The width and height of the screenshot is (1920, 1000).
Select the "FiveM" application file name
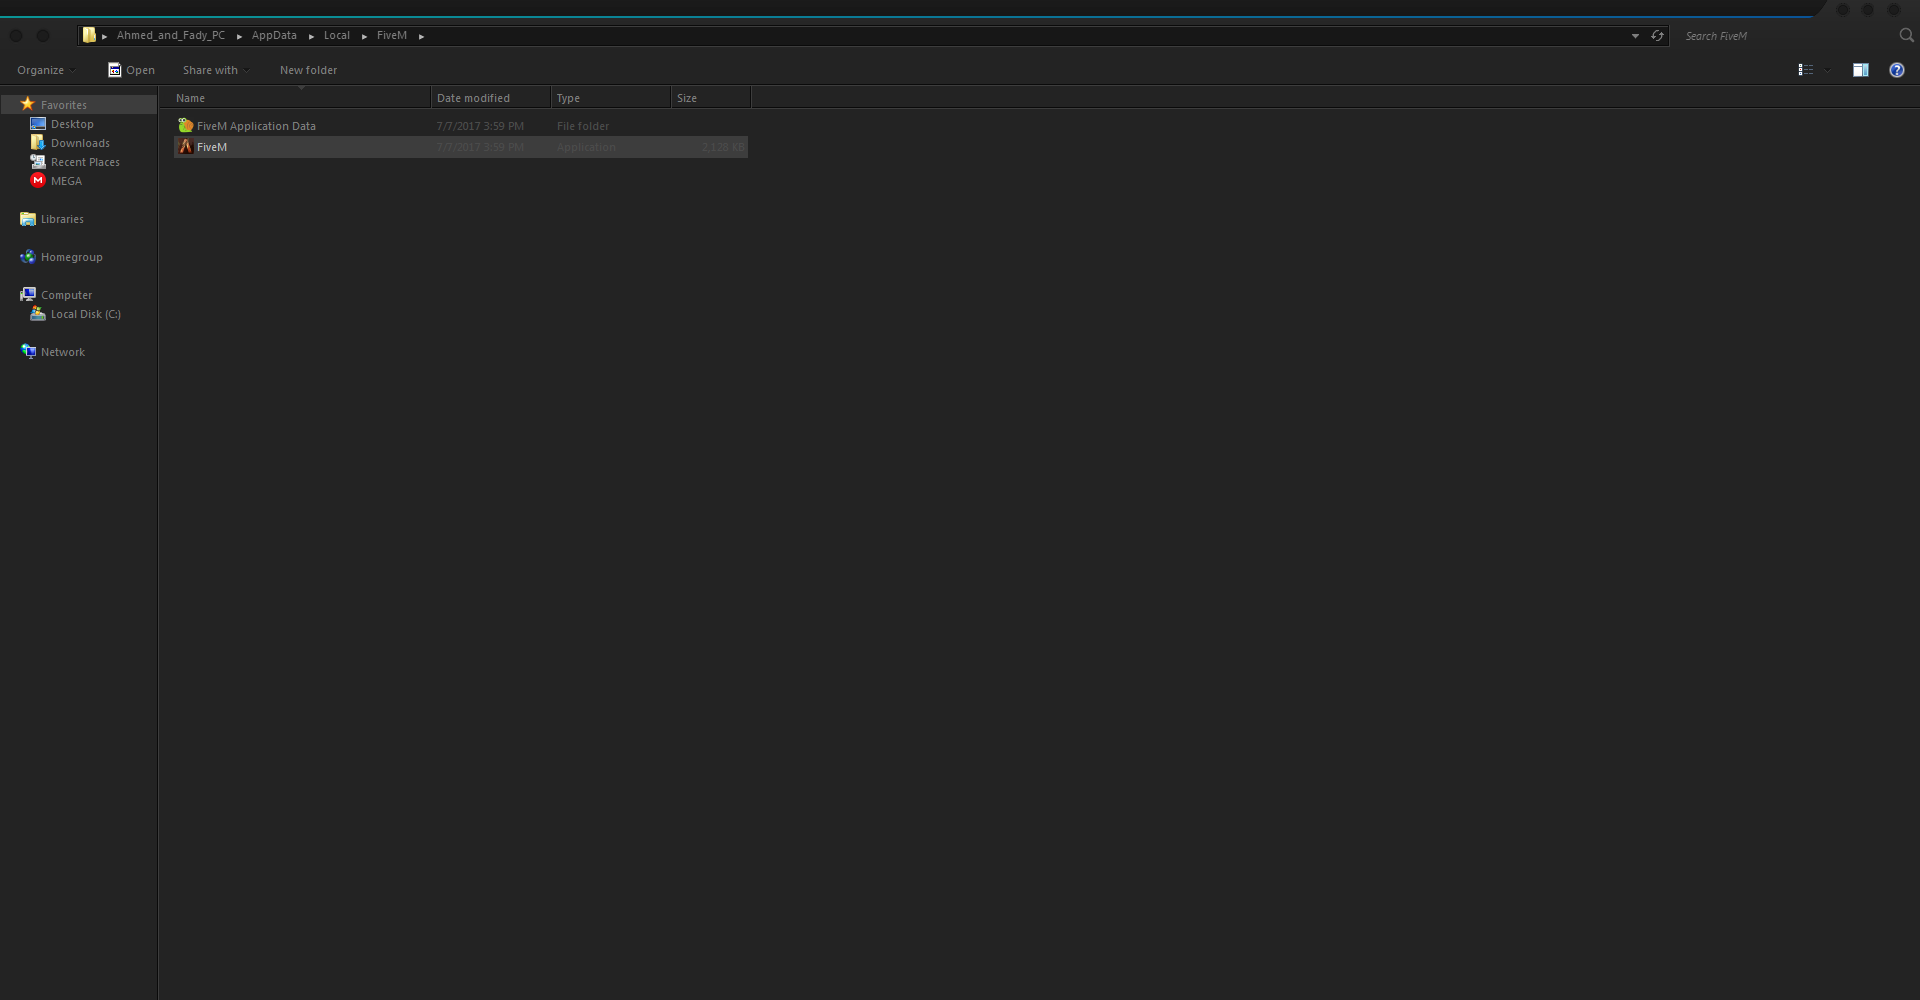pyautogui.click(x=212, y=147)
